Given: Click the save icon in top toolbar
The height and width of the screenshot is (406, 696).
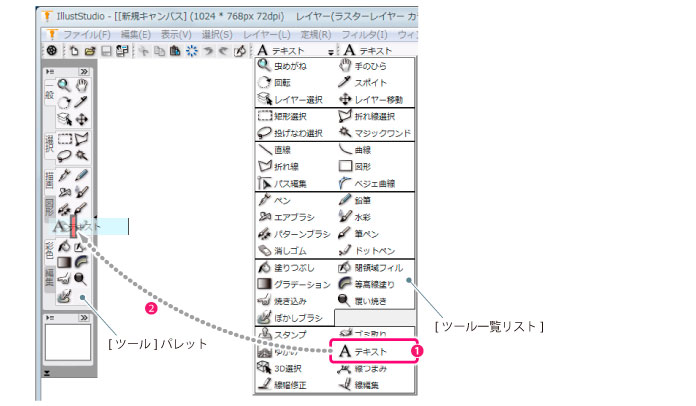Looking at the screenshot, I should (x=106, y=50).
